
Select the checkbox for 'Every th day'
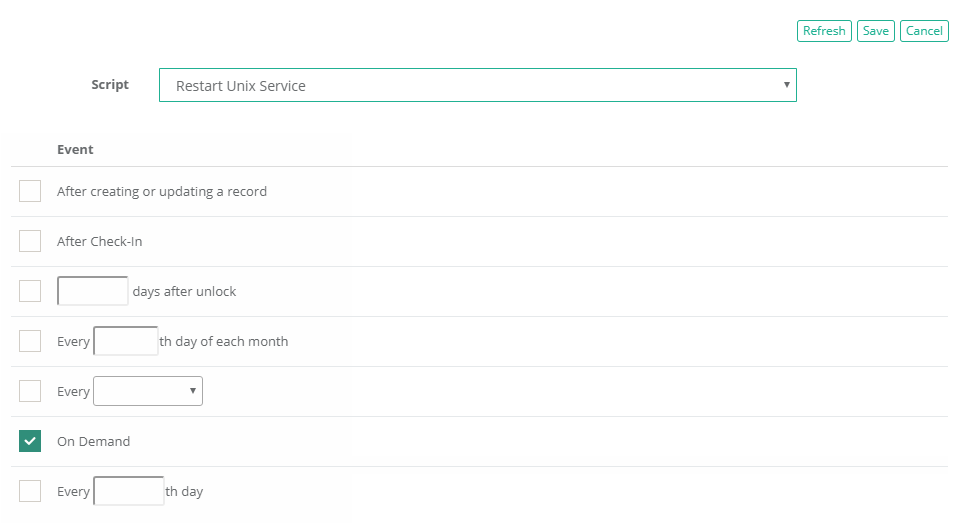[30, 491]
